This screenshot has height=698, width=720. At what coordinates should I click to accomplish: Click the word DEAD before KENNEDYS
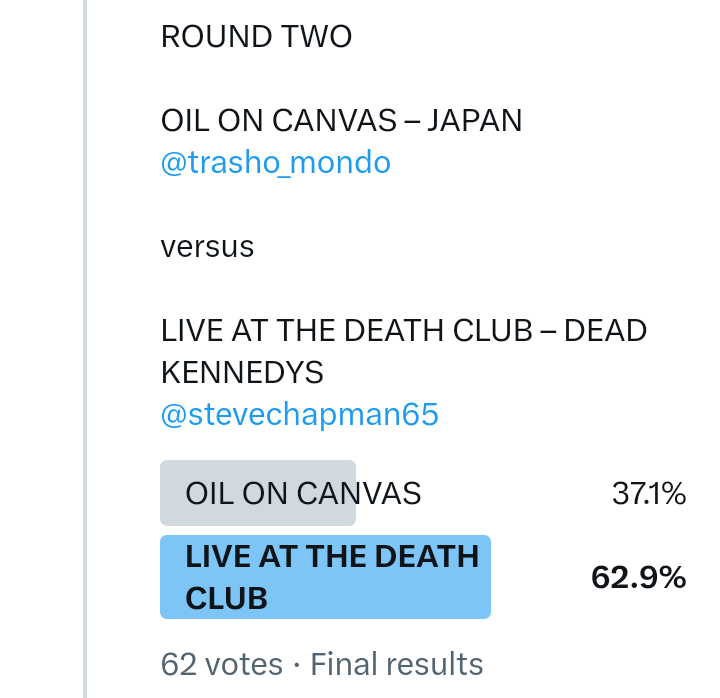point(606,331)
